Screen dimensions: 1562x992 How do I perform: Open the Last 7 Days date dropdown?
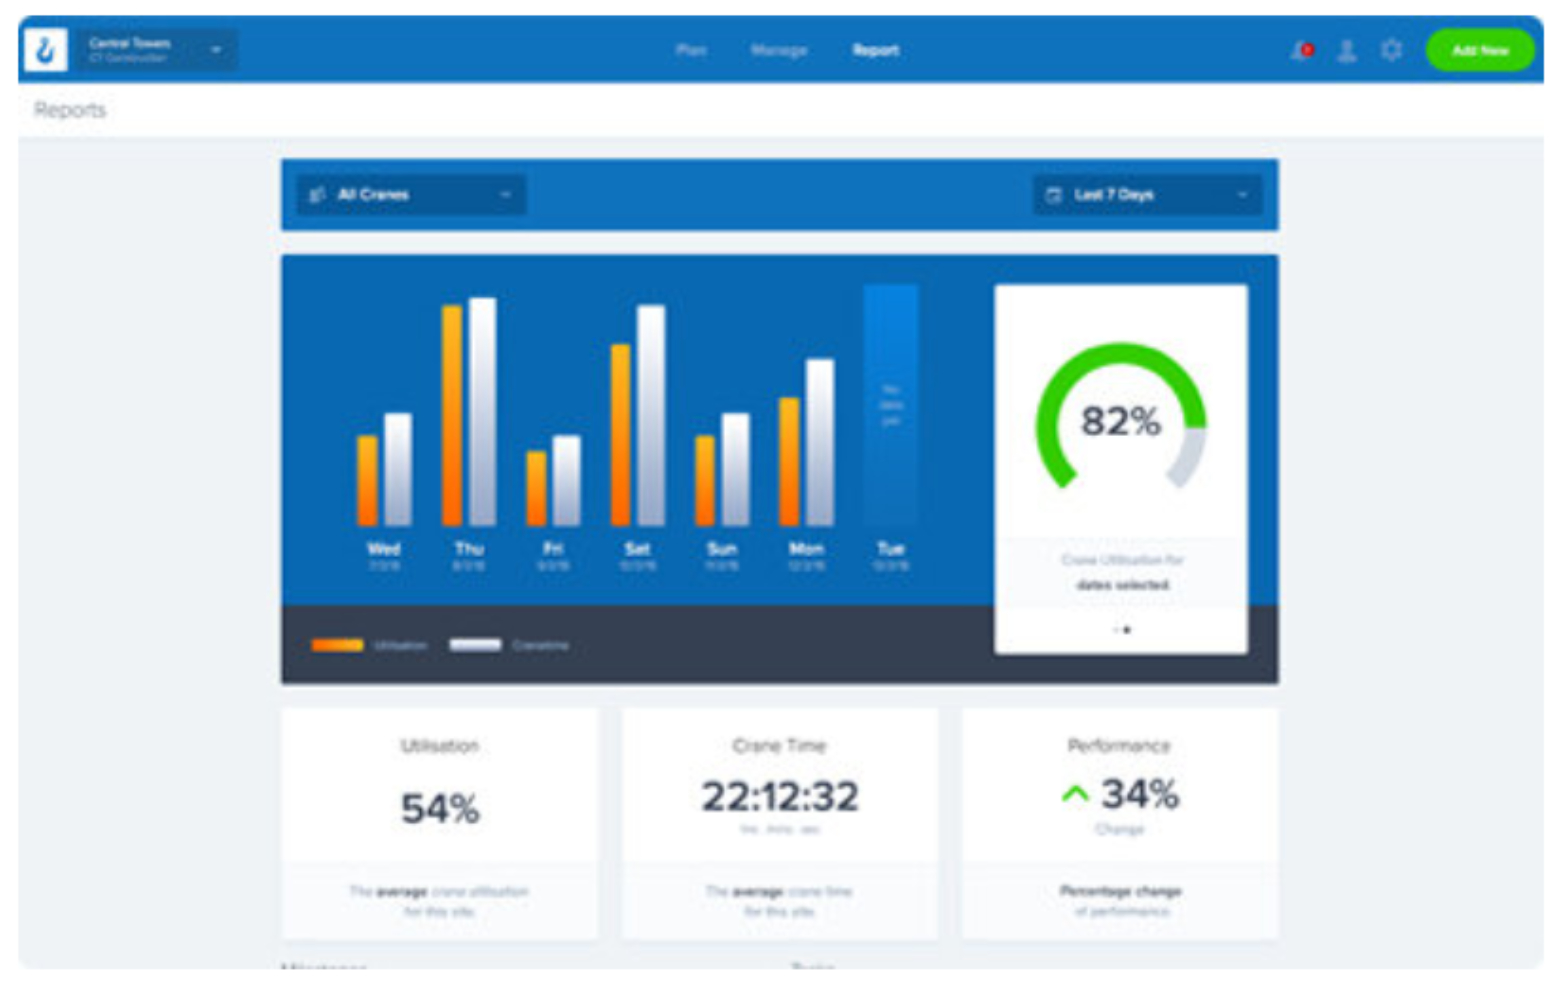(x=1147, y=195)
